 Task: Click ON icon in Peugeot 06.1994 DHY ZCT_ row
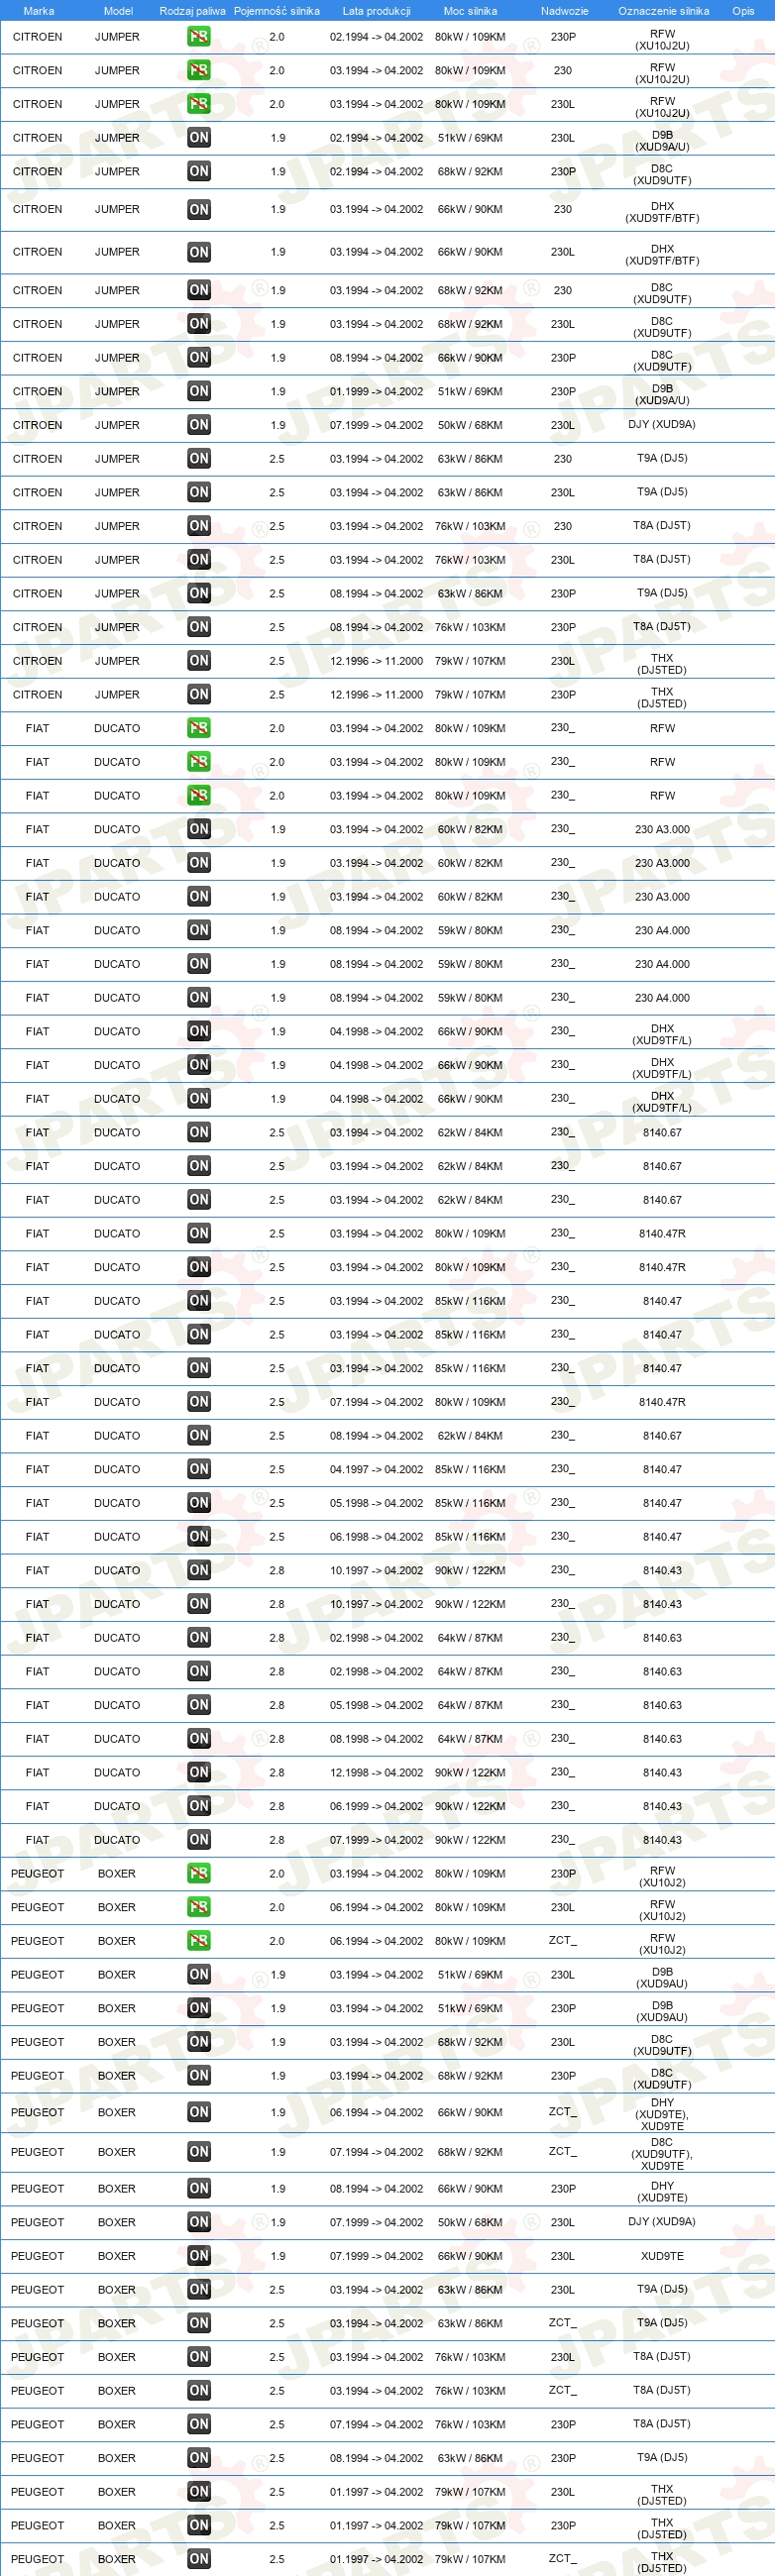(x=199, y=2112)
